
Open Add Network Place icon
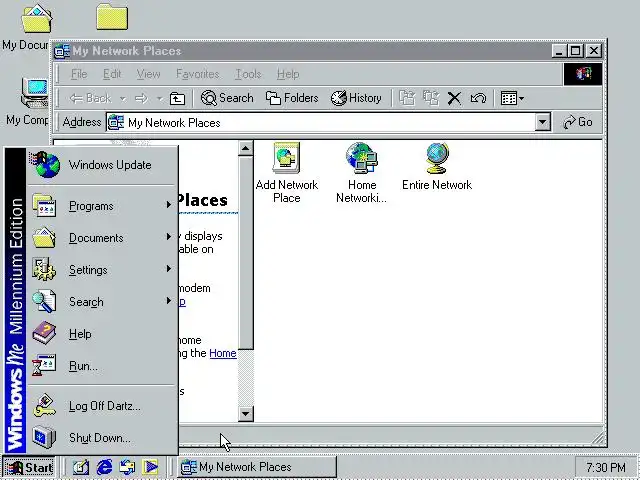pyautogui.click(x=287, y=173)
